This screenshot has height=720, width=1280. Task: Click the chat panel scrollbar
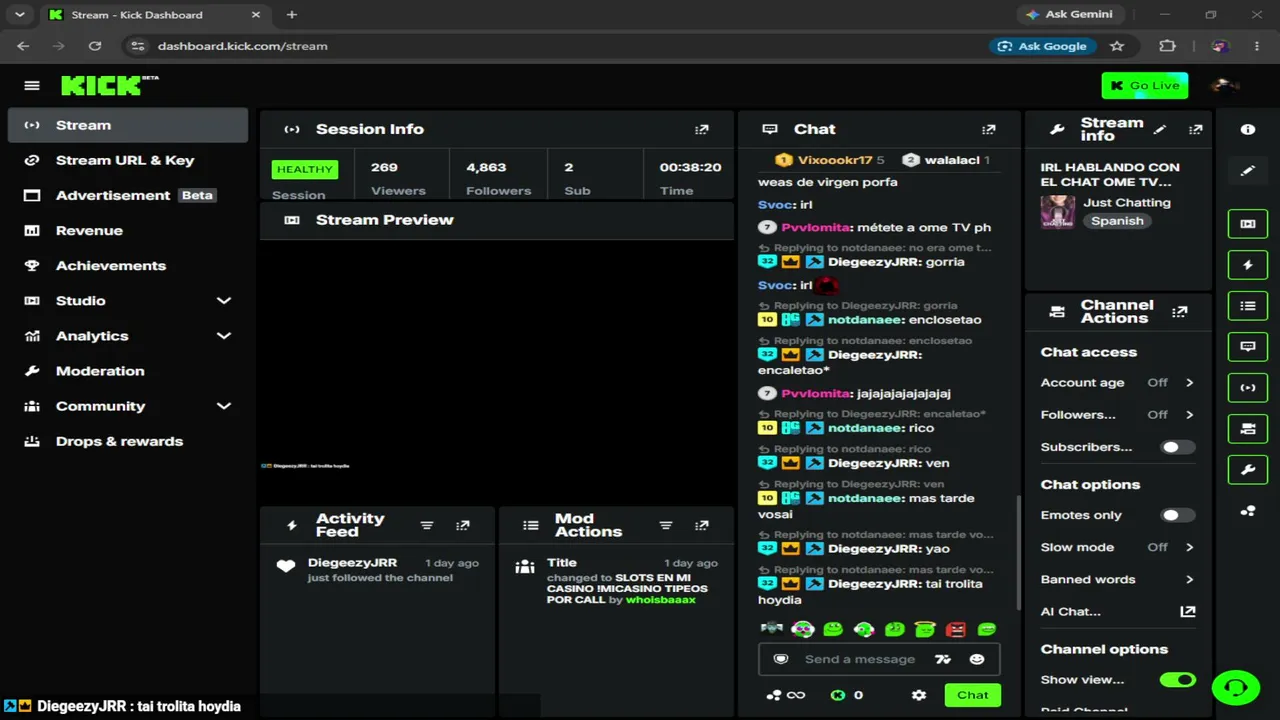1018,553
